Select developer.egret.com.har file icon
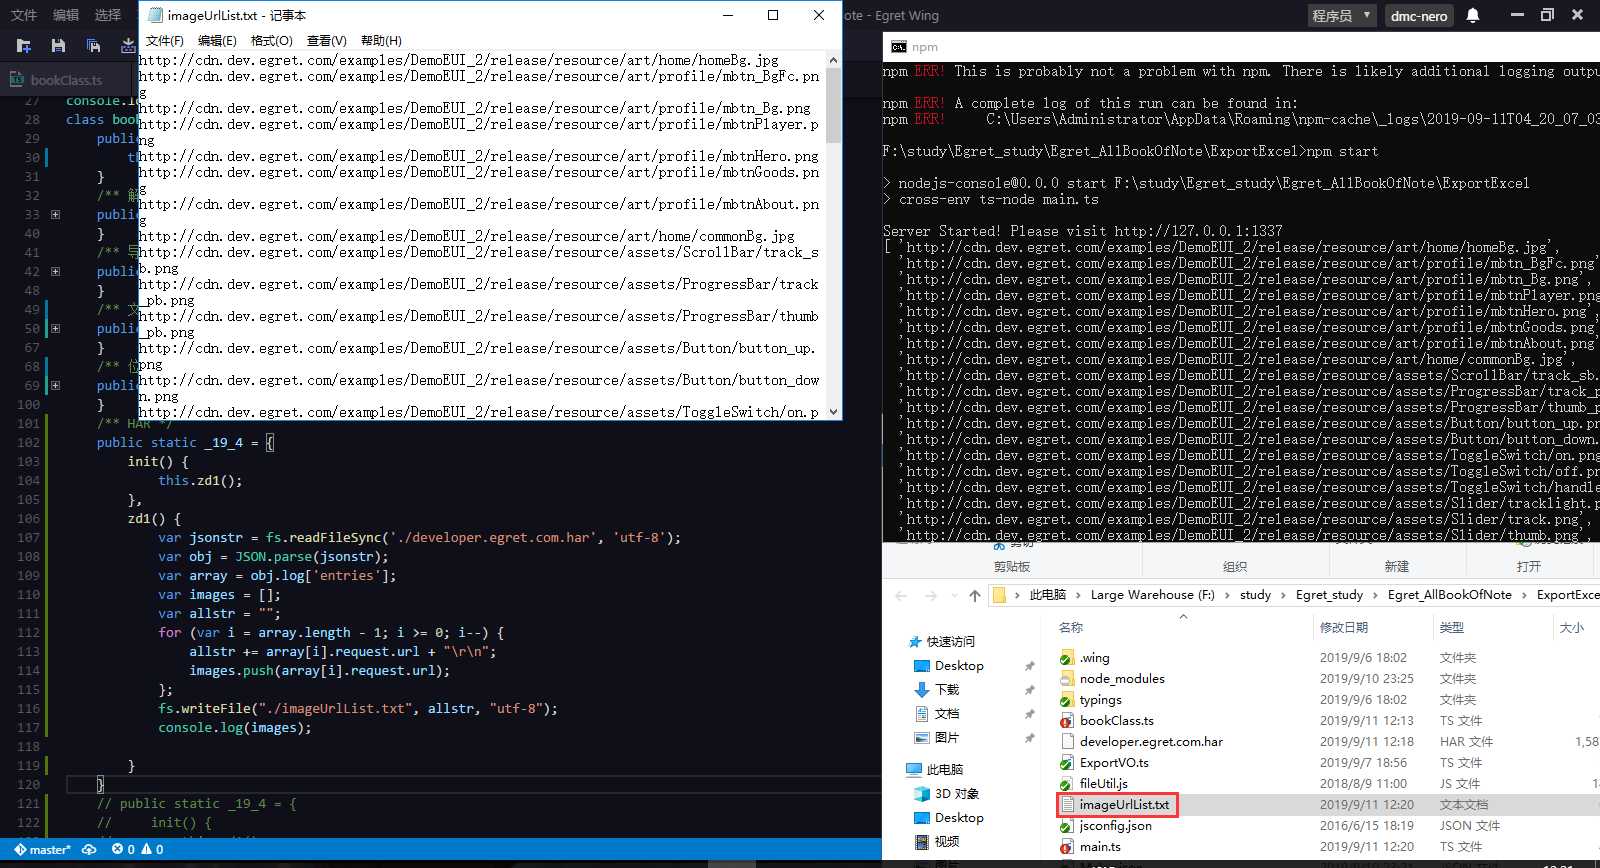Screen dimensions: 1600x868 click(1067, 742)
